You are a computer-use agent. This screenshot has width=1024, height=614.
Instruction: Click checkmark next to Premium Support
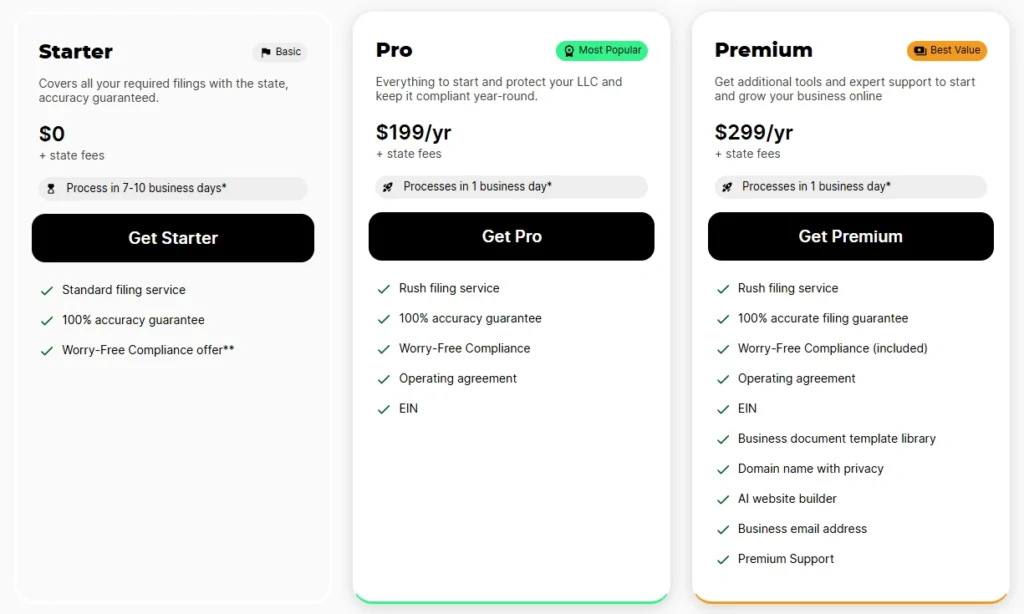723,560
